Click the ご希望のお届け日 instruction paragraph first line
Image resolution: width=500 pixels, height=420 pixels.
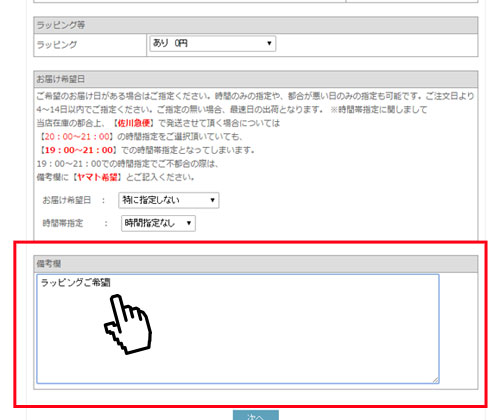point(255,96)
